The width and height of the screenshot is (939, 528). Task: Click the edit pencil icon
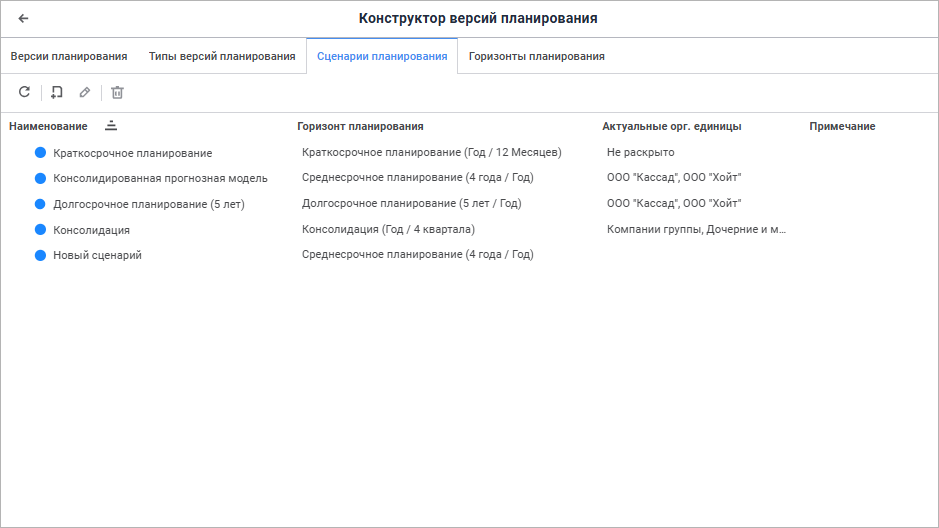click(85, 92)
